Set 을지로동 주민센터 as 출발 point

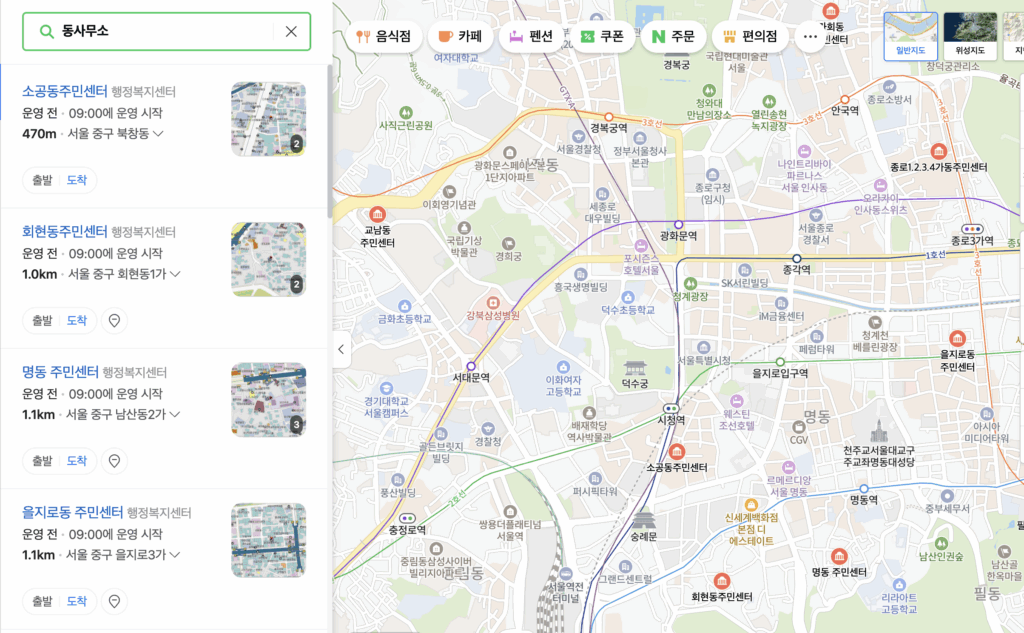pyautogui.click(x=42, y=602)
